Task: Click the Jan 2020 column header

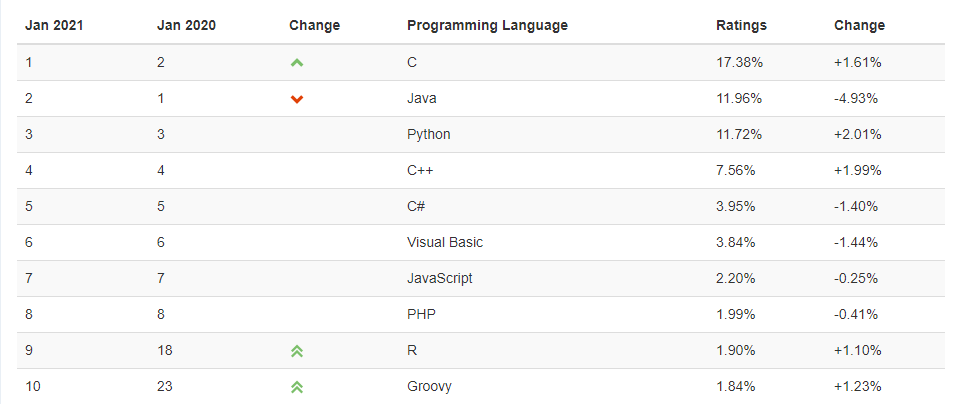Action: point(186,25)
